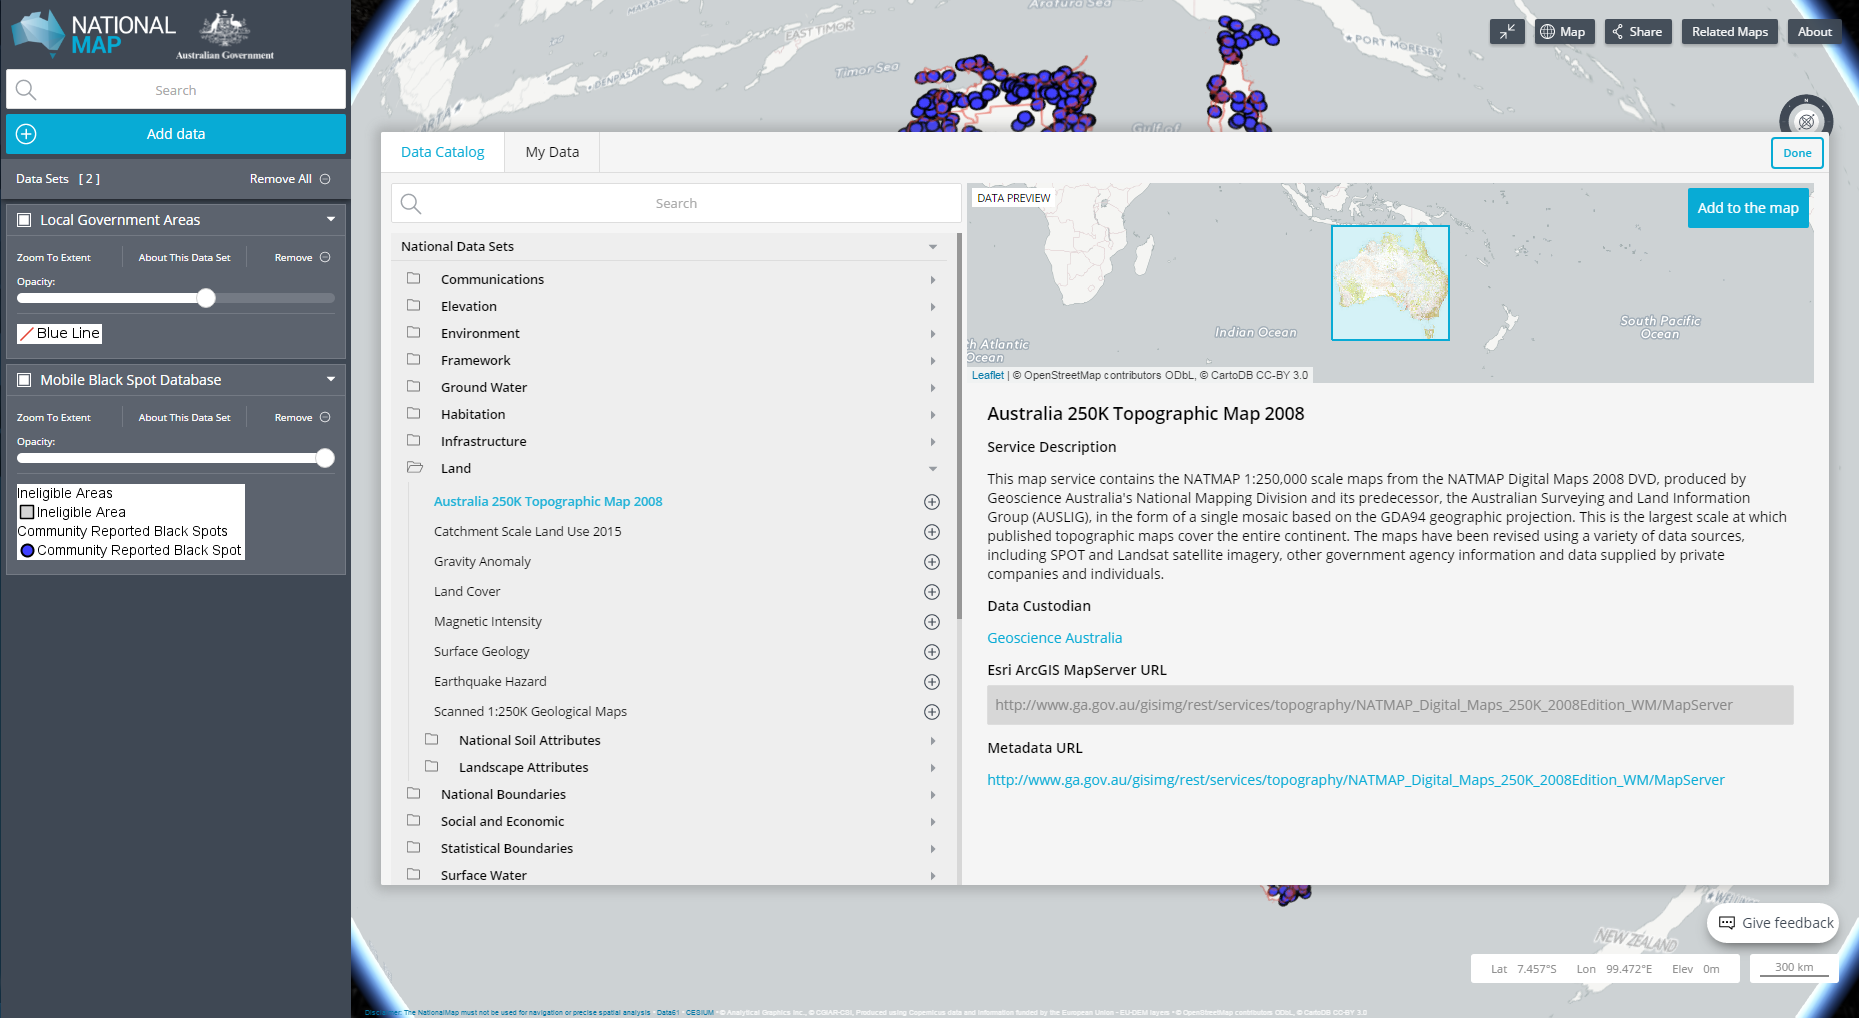Toggle Mobile Black Spot Database layer checkbox
This screenshot has width=1859, height=1018.
(x=25, y=380)
